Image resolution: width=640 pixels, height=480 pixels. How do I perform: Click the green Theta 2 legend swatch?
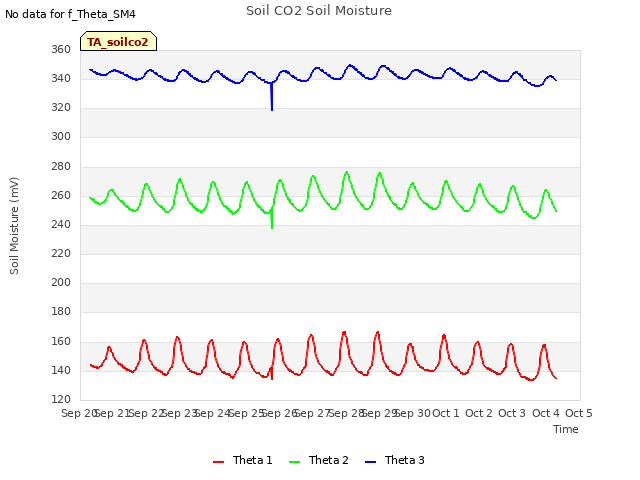point(294,462)
